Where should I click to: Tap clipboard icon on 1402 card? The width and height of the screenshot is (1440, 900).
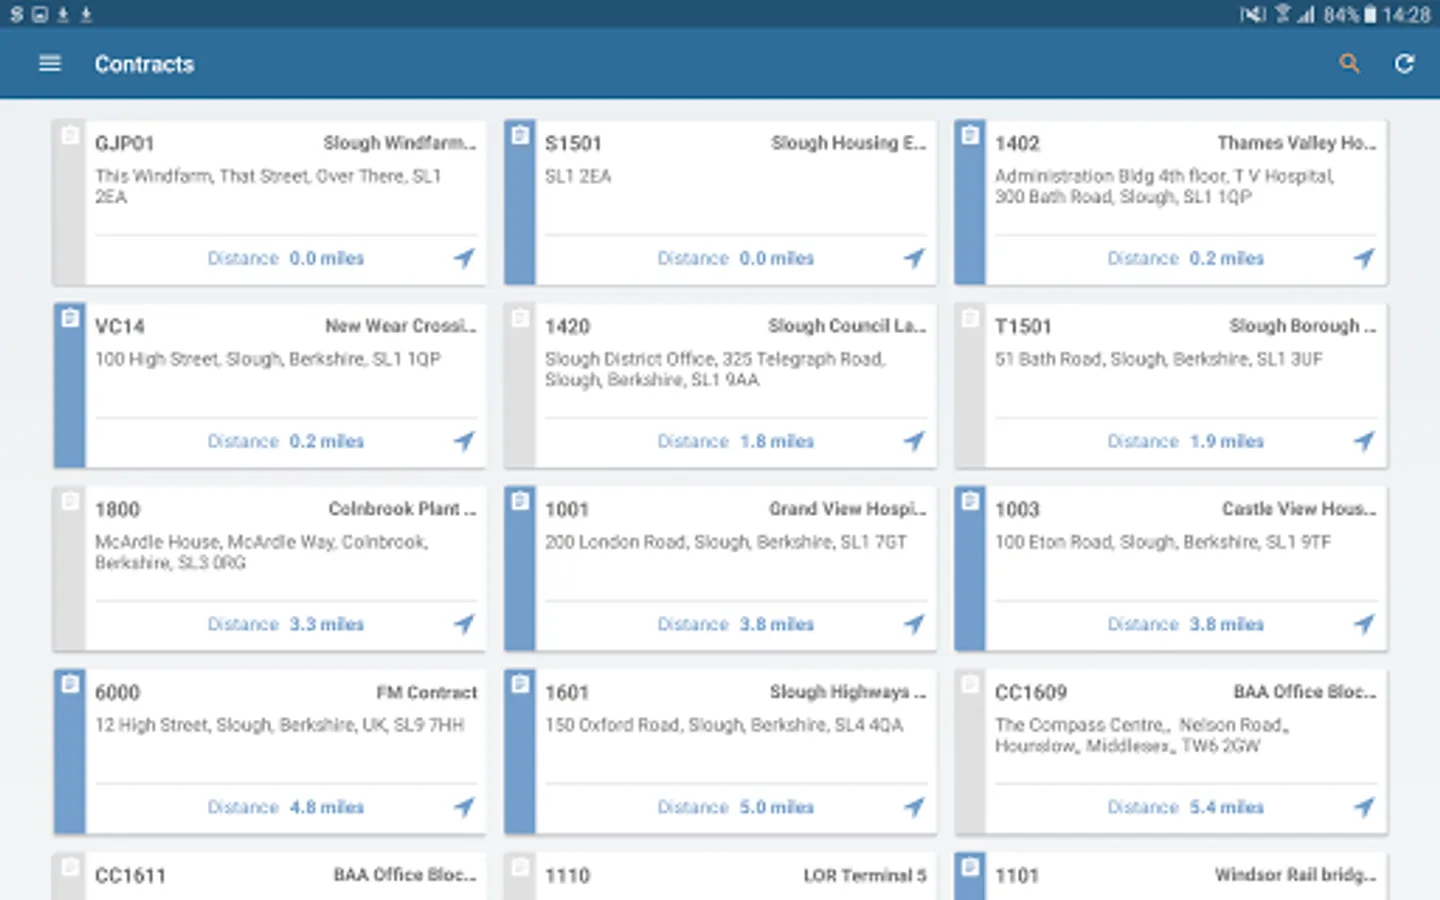click(x=970, y=135)
